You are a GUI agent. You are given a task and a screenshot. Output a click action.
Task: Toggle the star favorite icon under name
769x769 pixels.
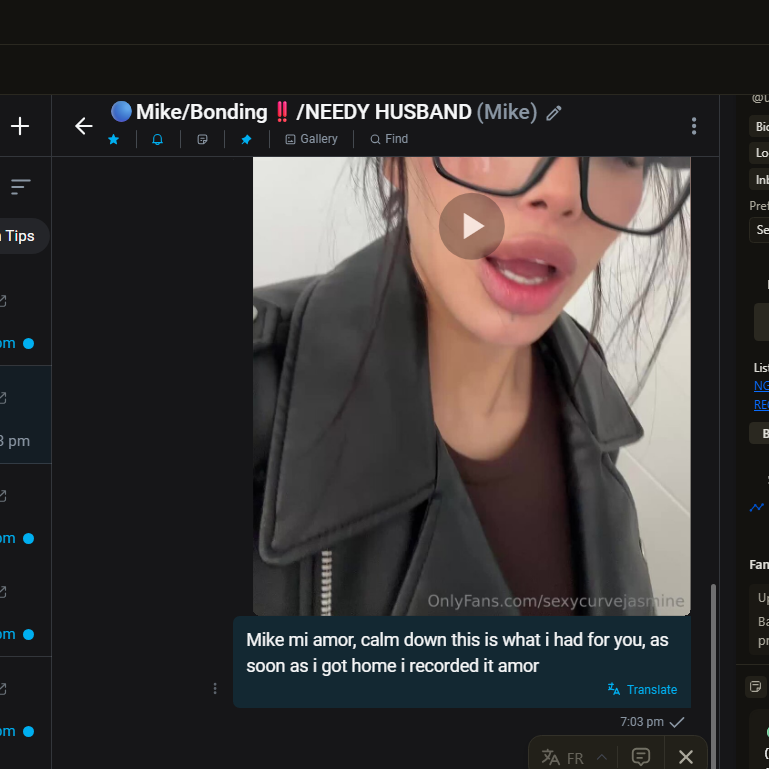113,139
